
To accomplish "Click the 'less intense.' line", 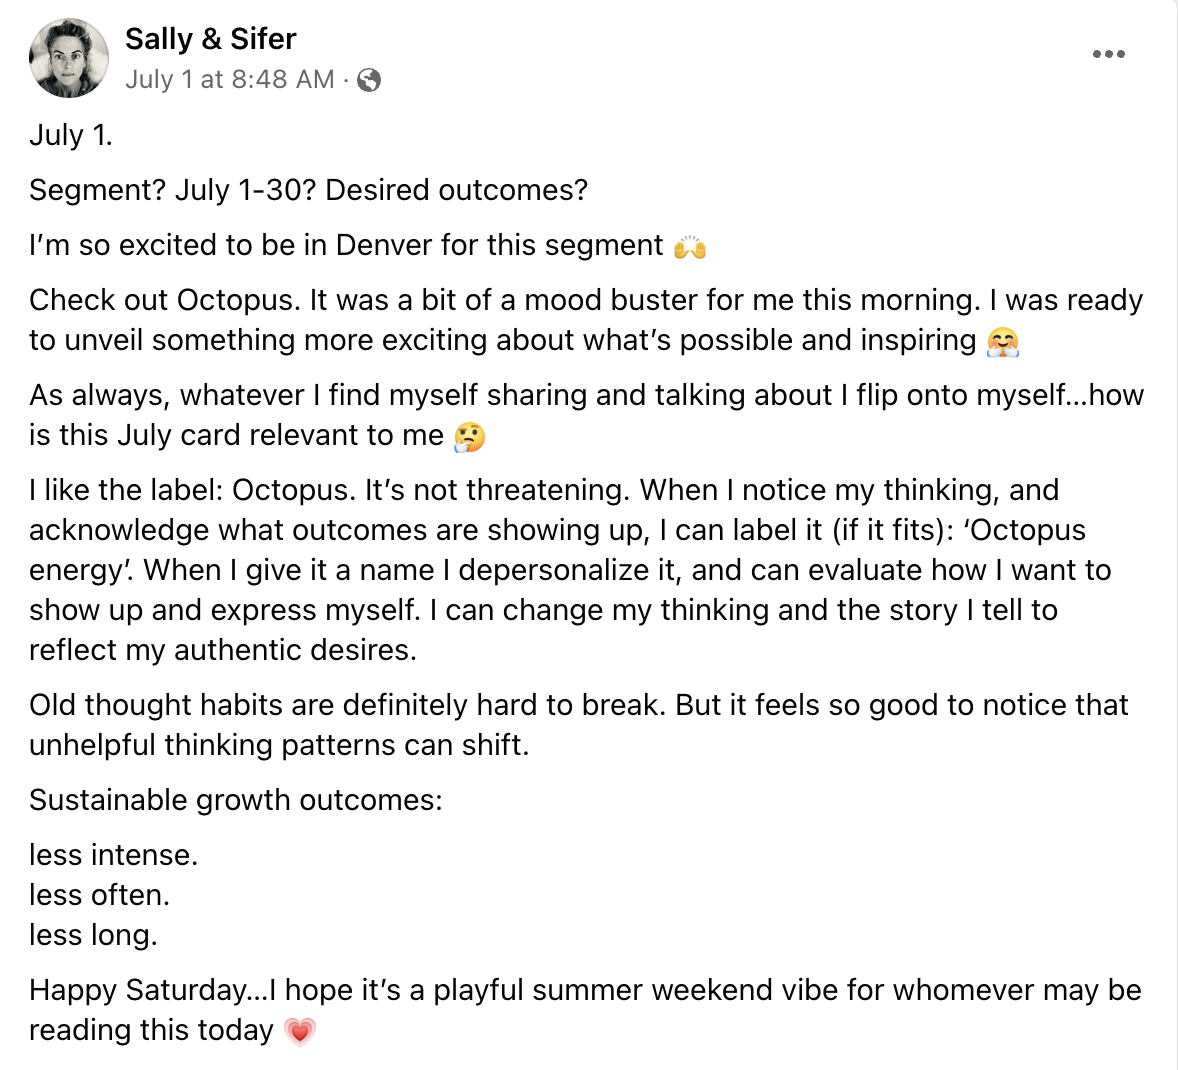I will click(x=113, y=855).
